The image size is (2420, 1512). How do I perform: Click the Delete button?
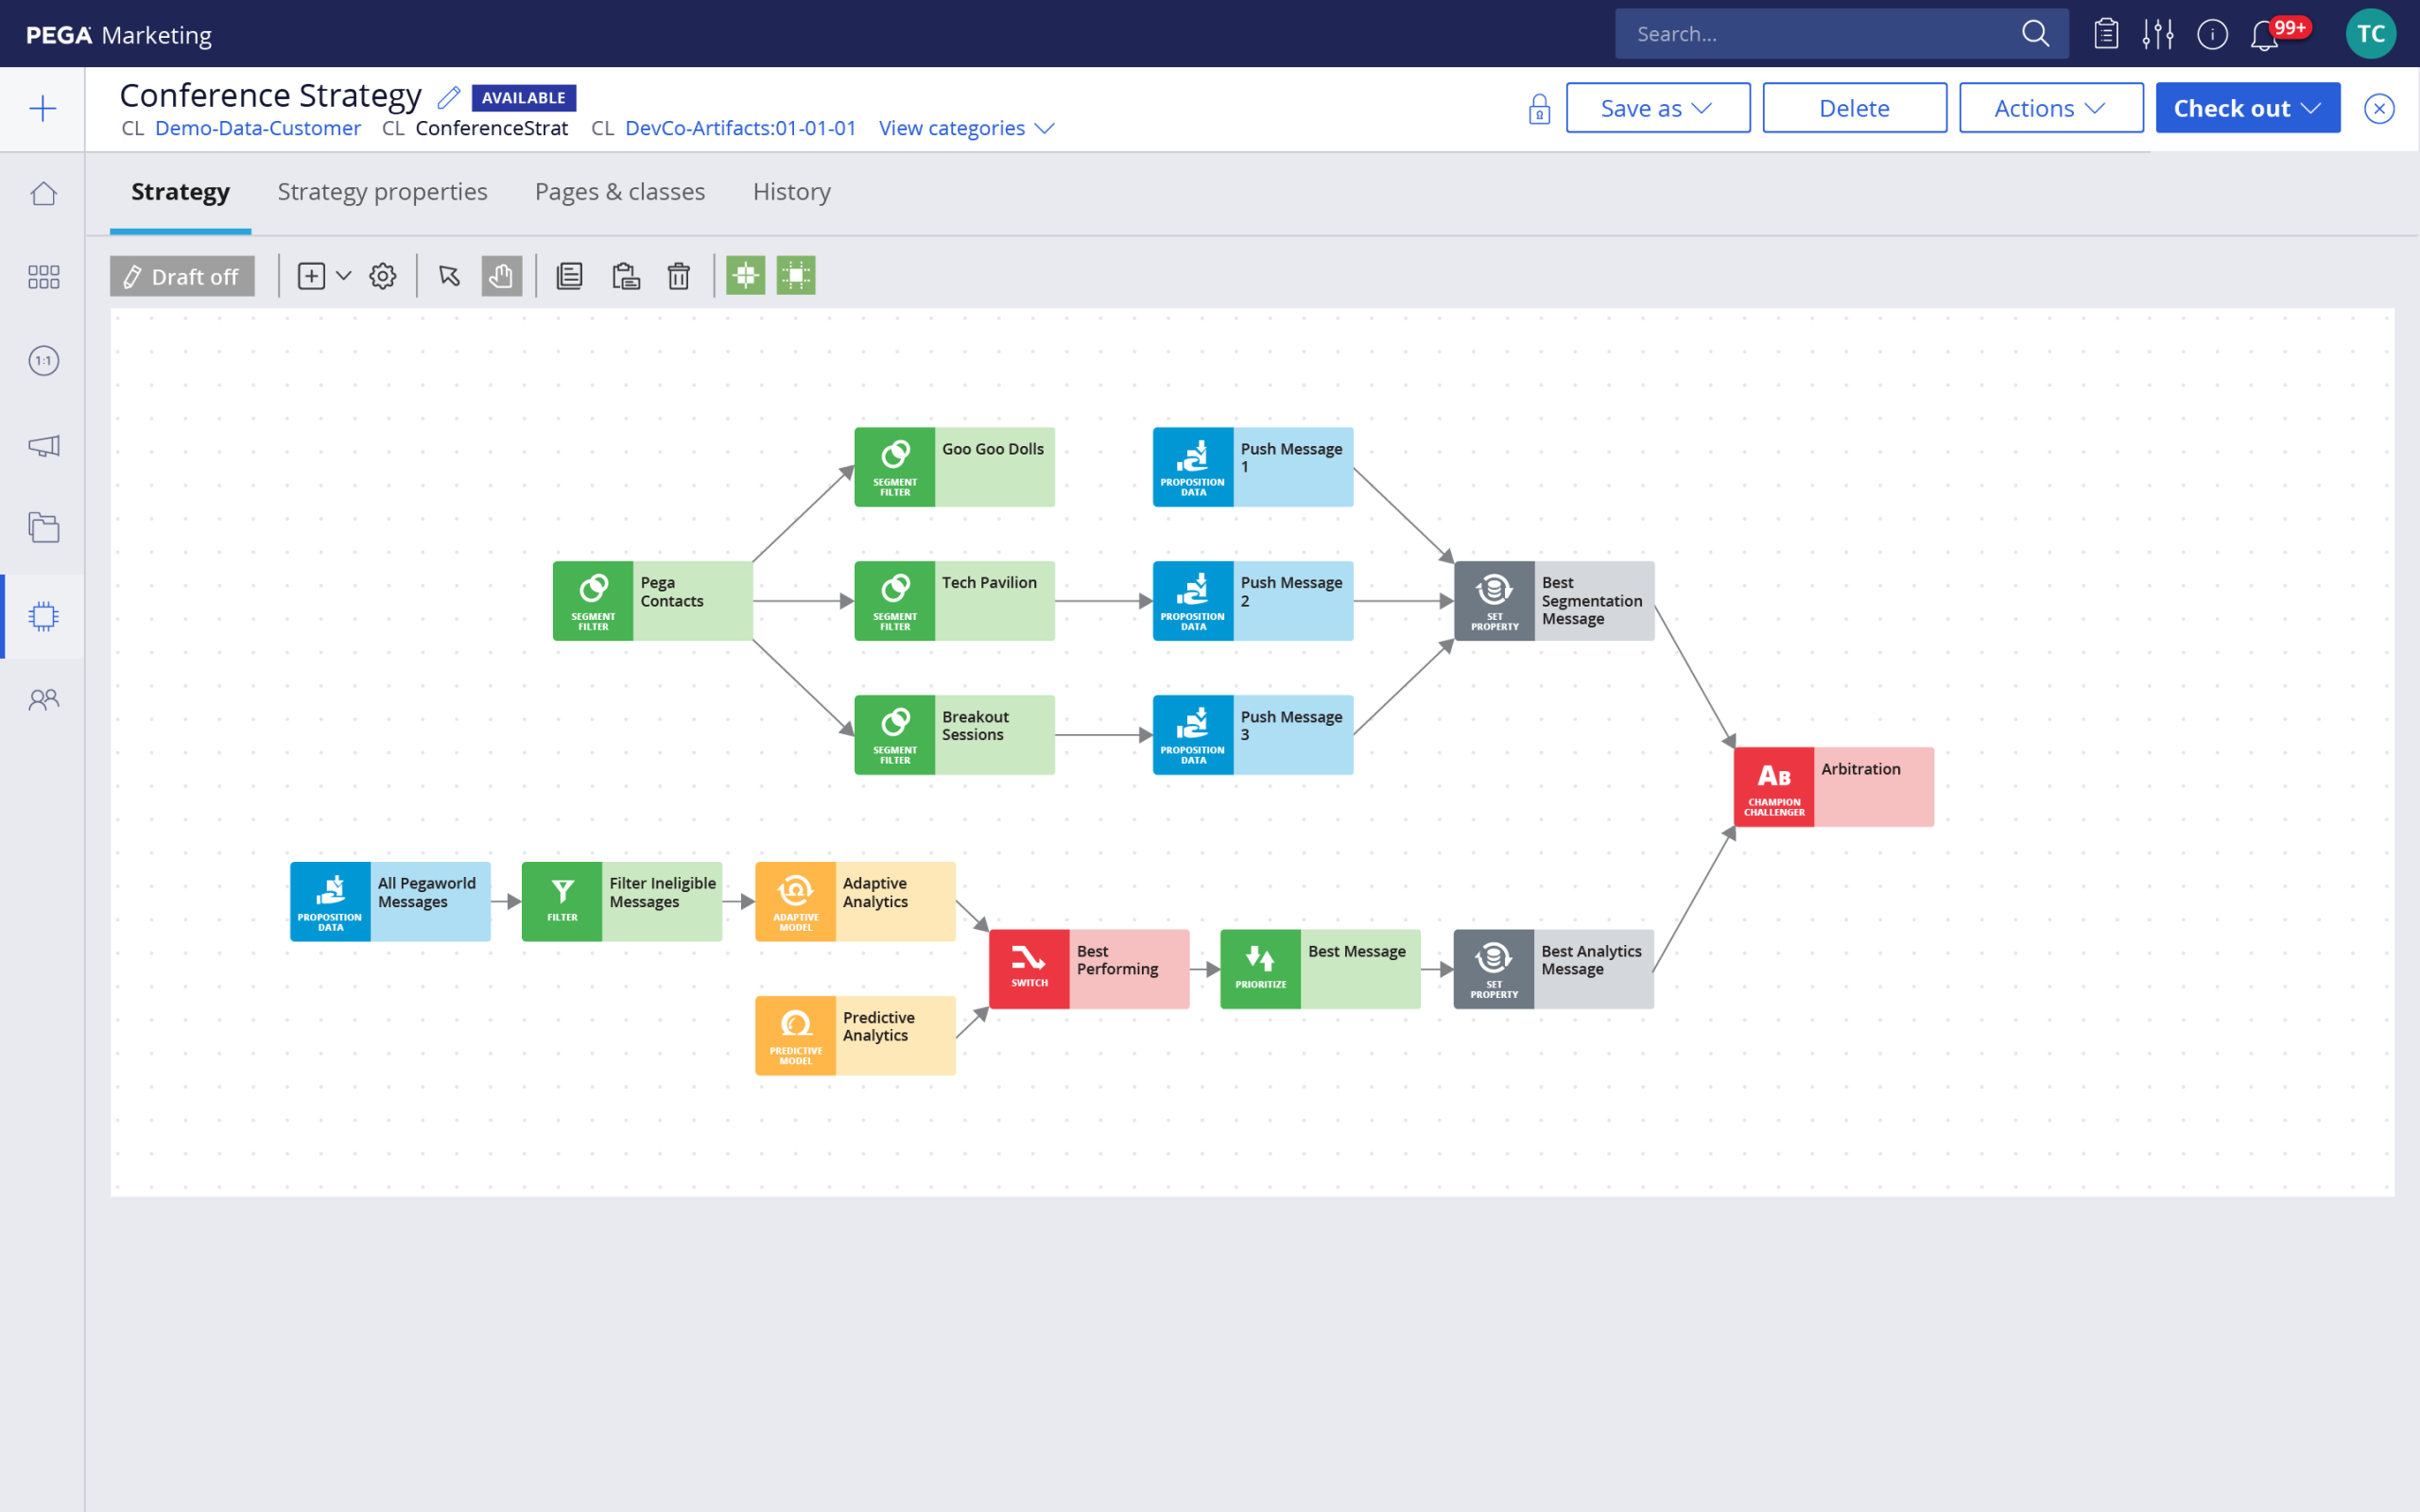click(1854, 106)
